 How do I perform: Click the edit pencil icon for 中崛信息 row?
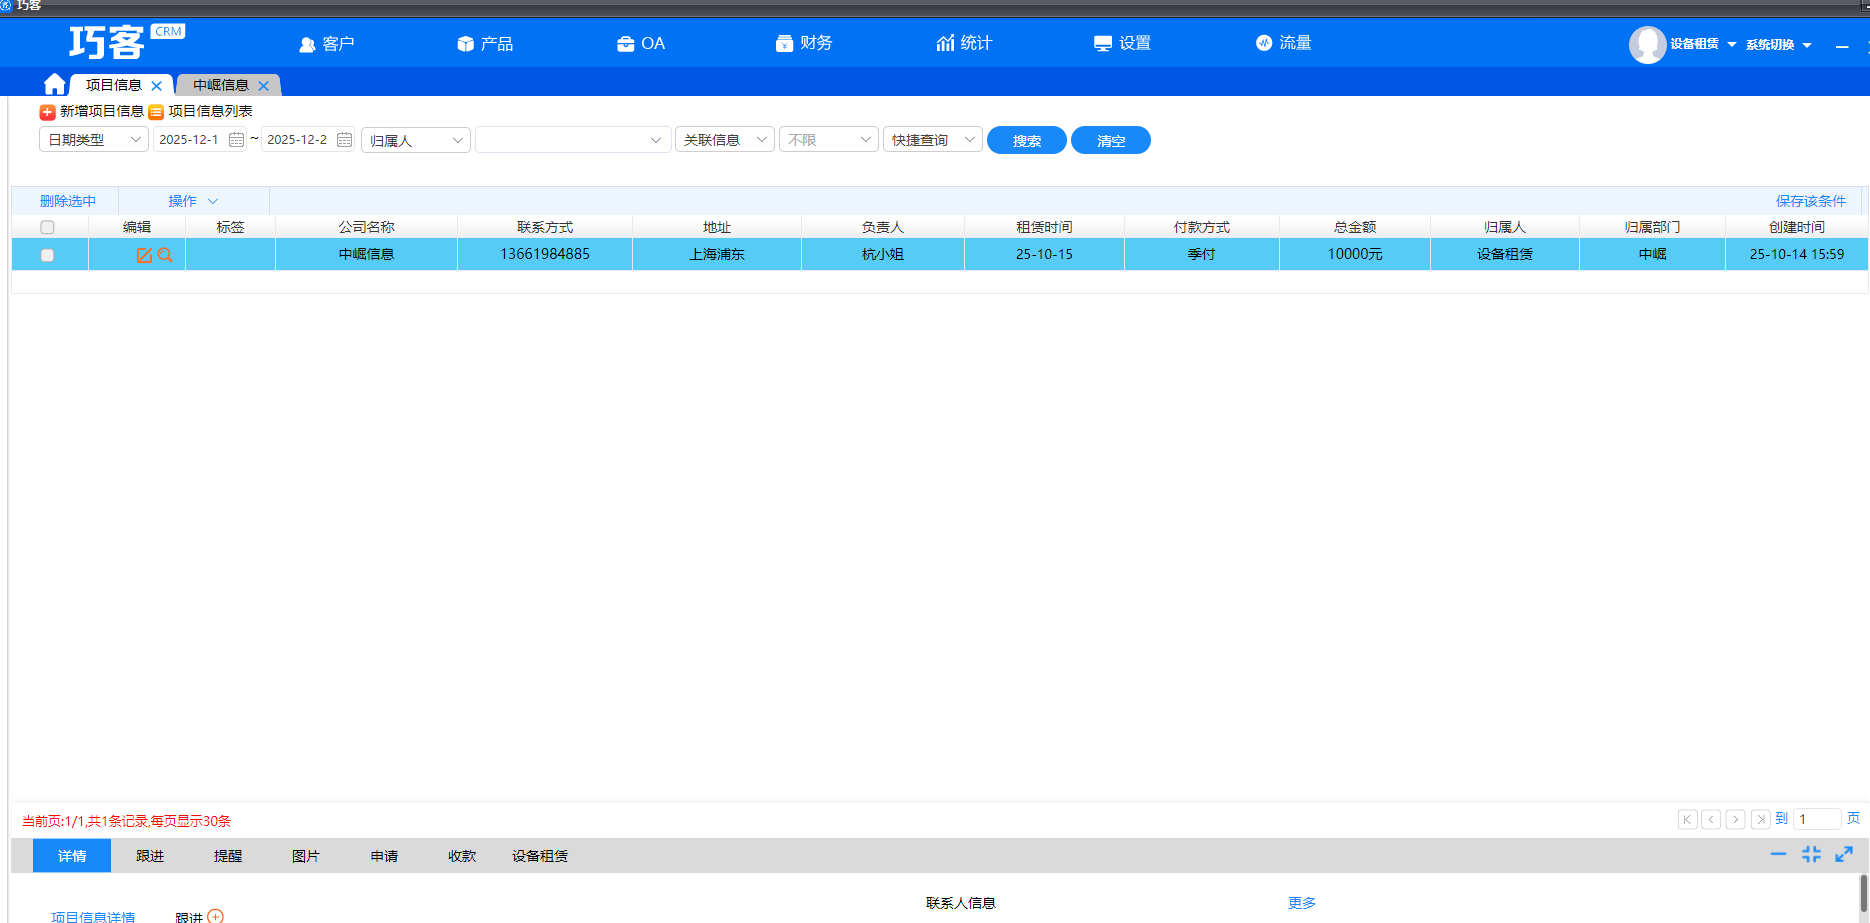point(144,255)
